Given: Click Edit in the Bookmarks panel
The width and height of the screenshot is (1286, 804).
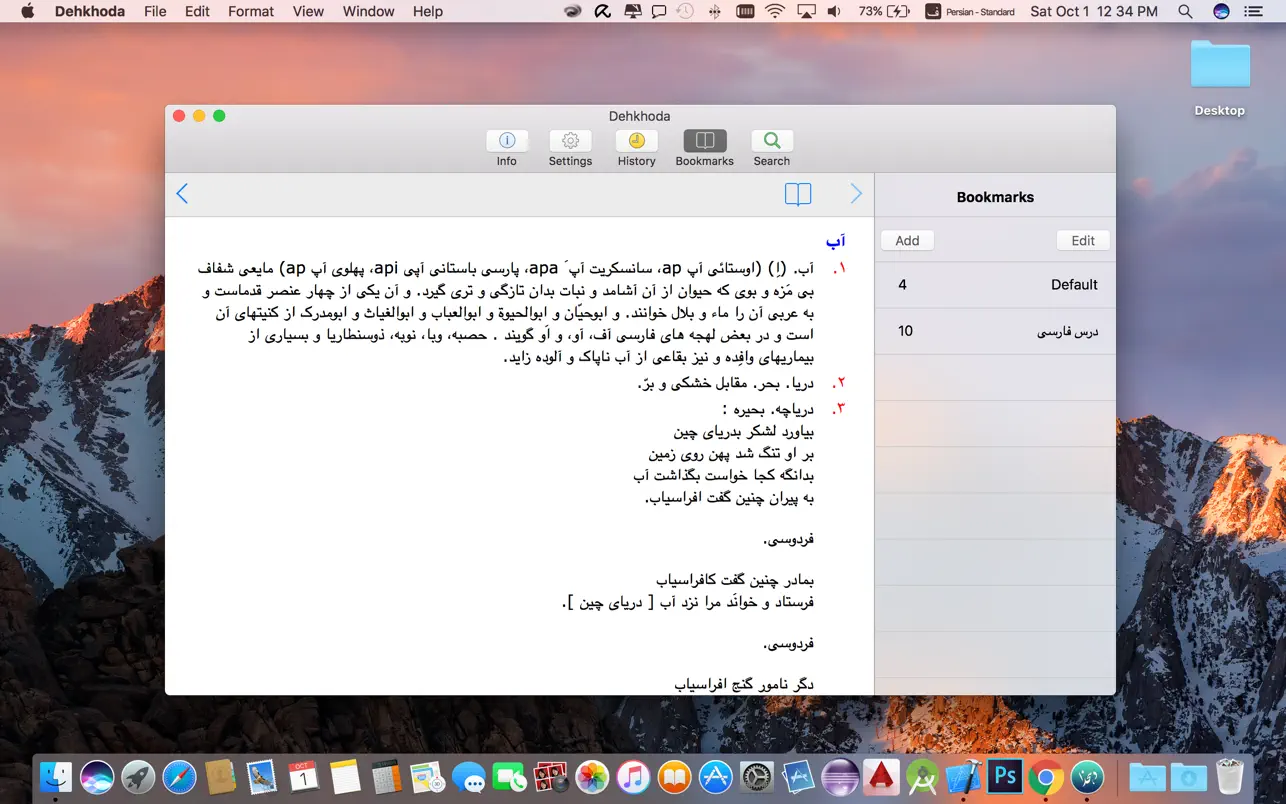Looking at the screenshot, I should tap(1082, 240).
